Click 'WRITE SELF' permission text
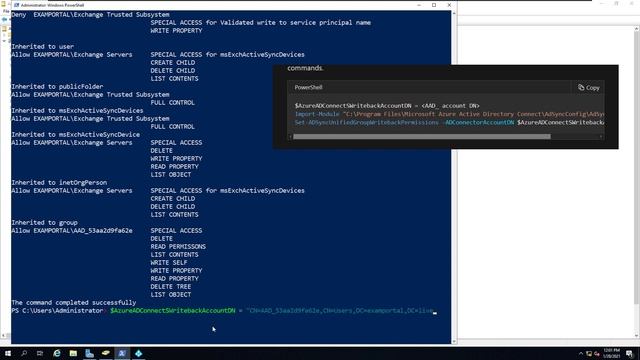 (x=169, y=262)
